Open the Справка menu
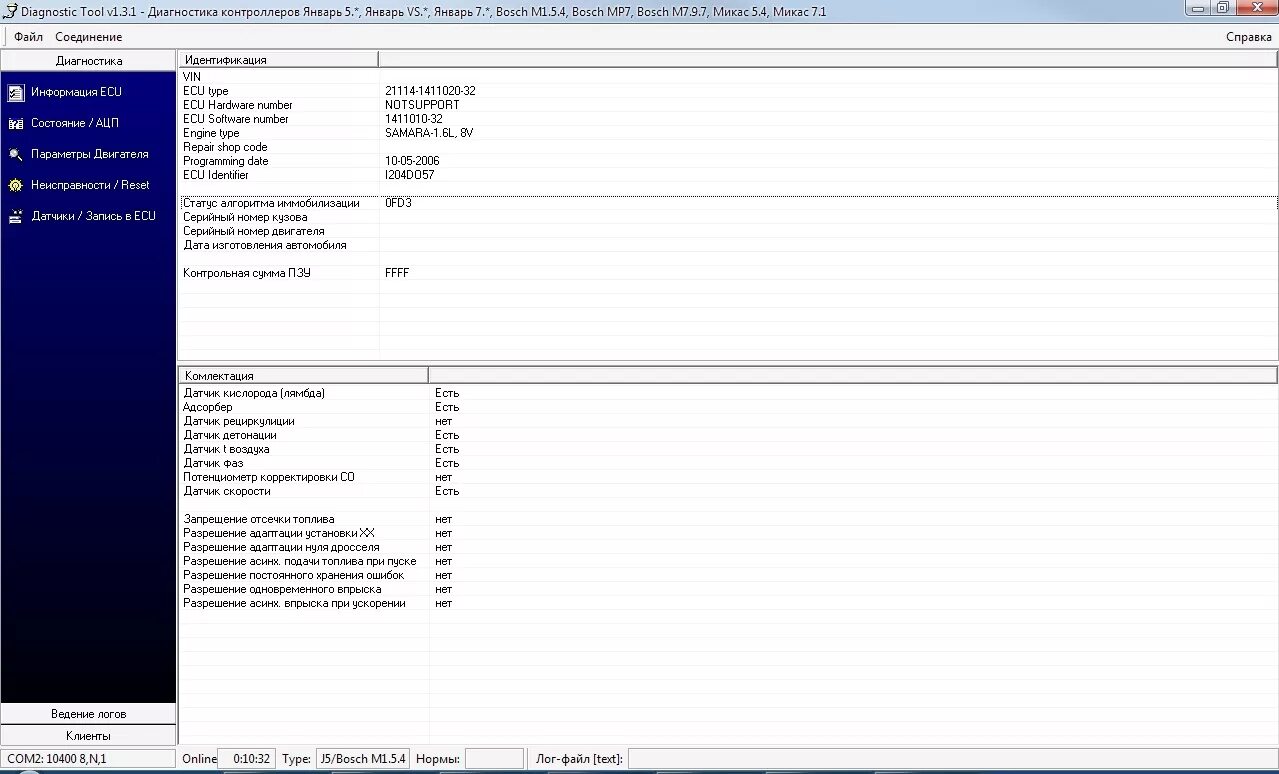Image resolution: width=1279 pixels, height=774 pixels. coord(1249,37)
